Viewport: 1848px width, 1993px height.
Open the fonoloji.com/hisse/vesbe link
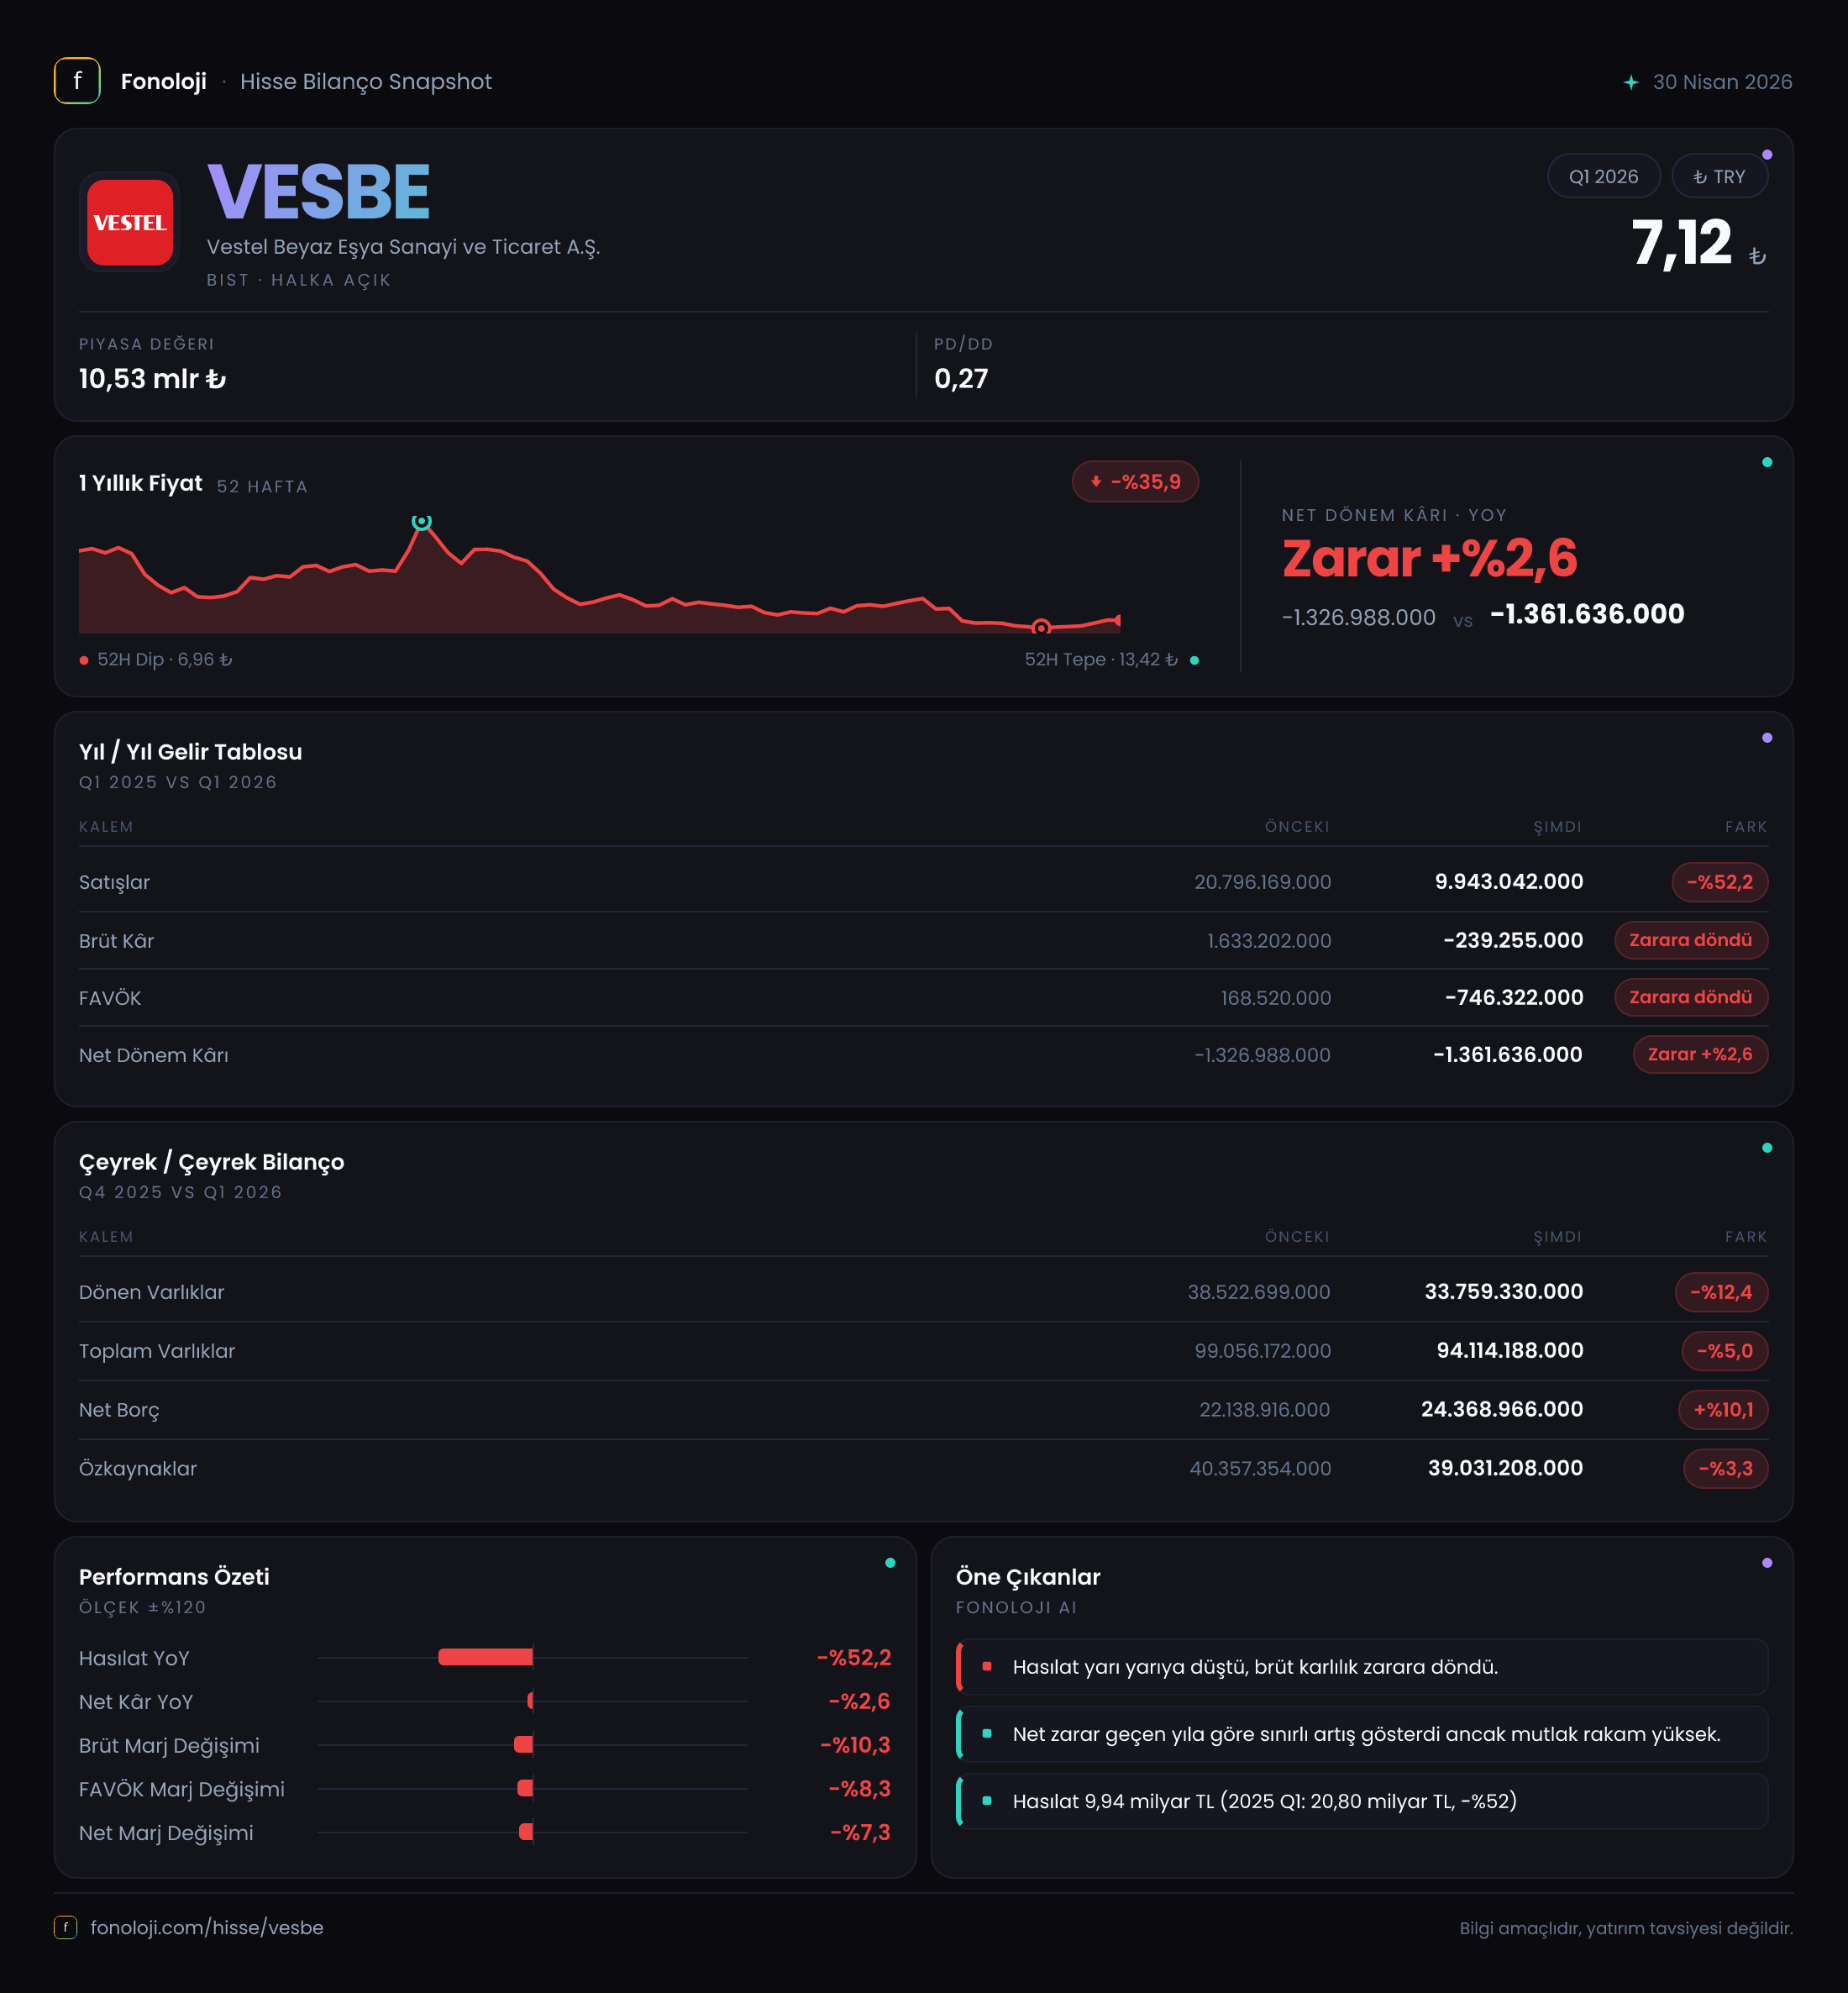coord(207,1927)
